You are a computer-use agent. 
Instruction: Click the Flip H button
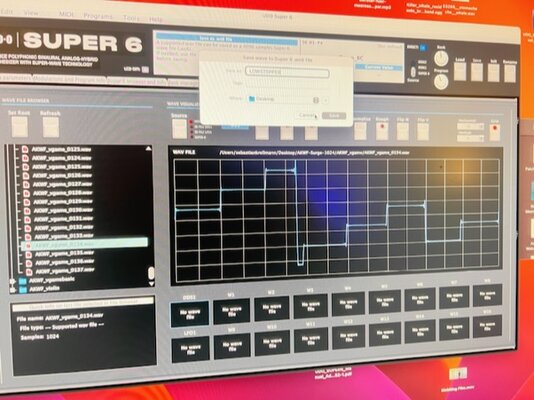[x=402, y=131]
